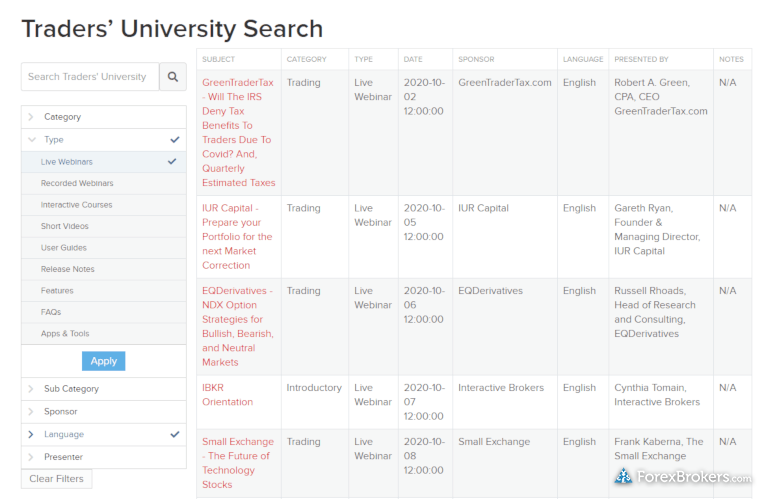
Task: Collapse the Type filter chevron
Action: (32, 140)
